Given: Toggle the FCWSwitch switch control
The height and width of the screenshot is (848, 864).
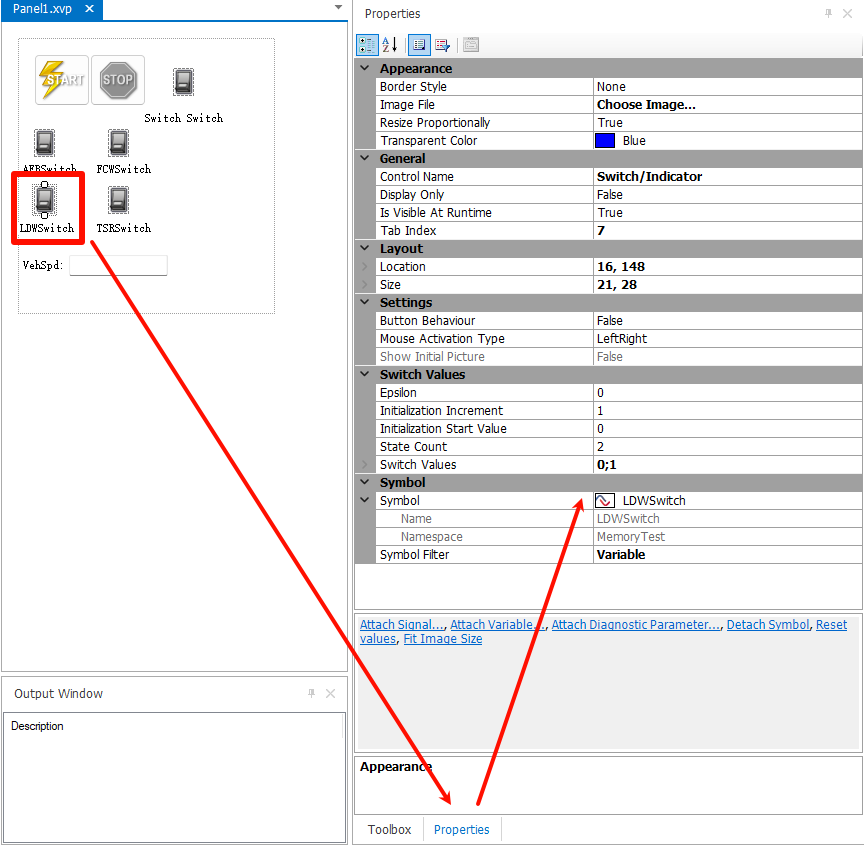Looking at the screenshot, I should pyautogui.click(x=119, y=143).
